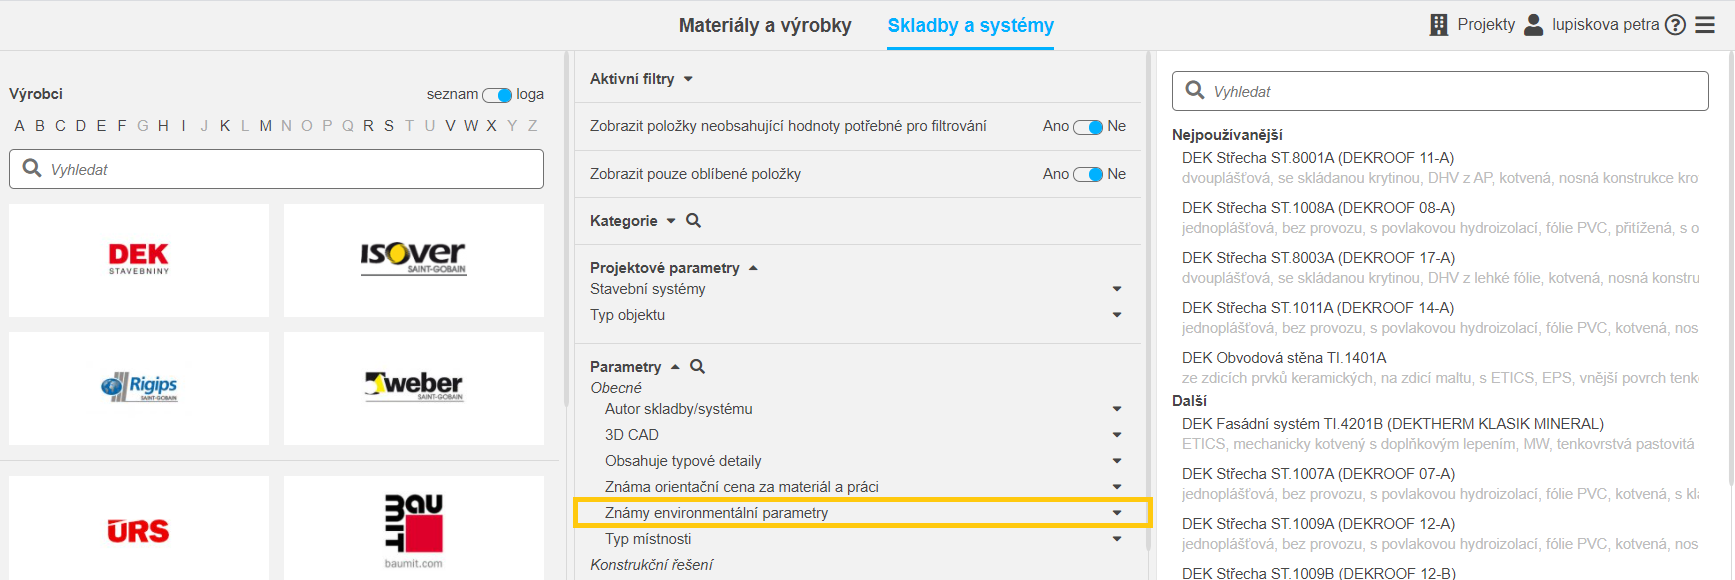Click the manufacturers Vyhledat search field
Viewport: 1735px width, 580px height.
pyautogui.click(x=276, y=169)
